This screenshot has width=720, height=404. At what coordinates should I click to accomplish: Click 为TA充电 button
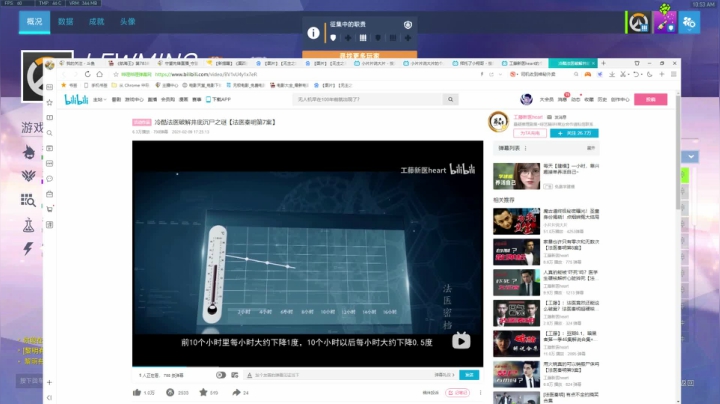click(x=529, y=133)
